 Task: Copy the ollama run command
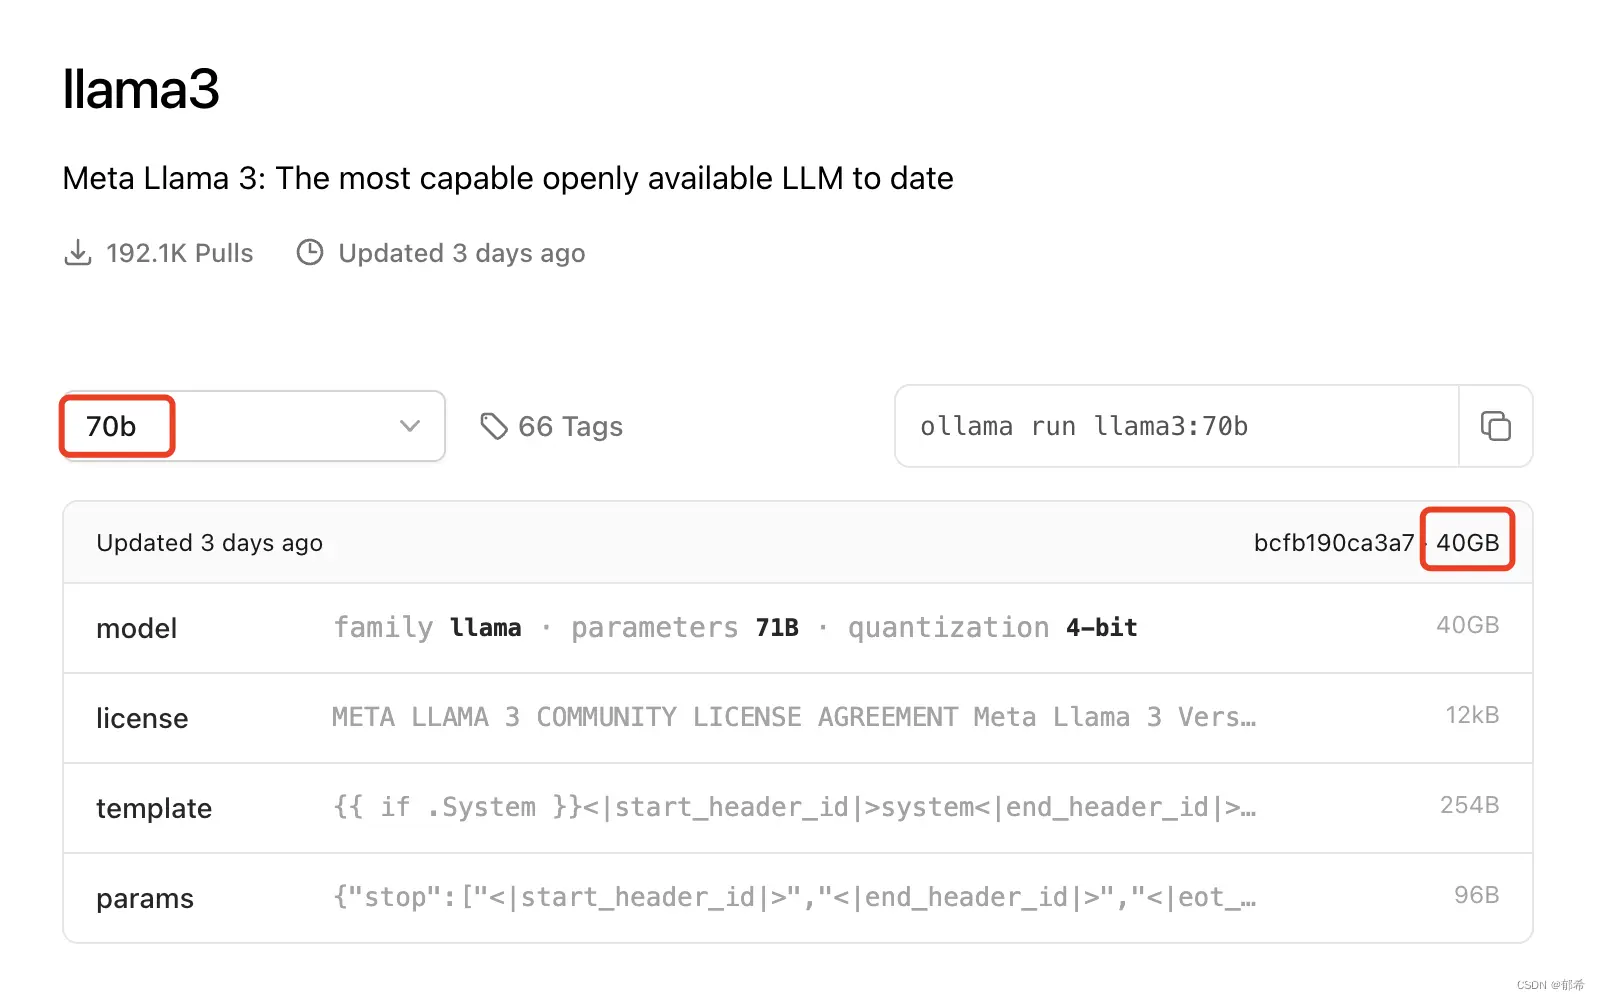point(1495,426)
